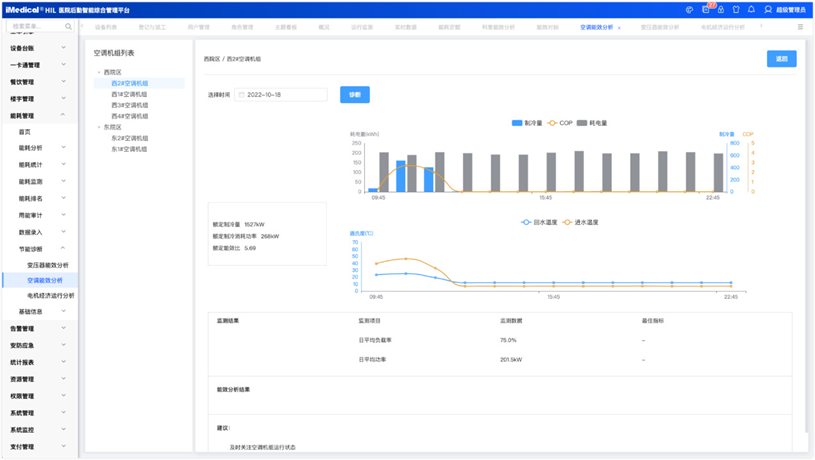Toggle the 进水温度 legend item

coord(581,222)
